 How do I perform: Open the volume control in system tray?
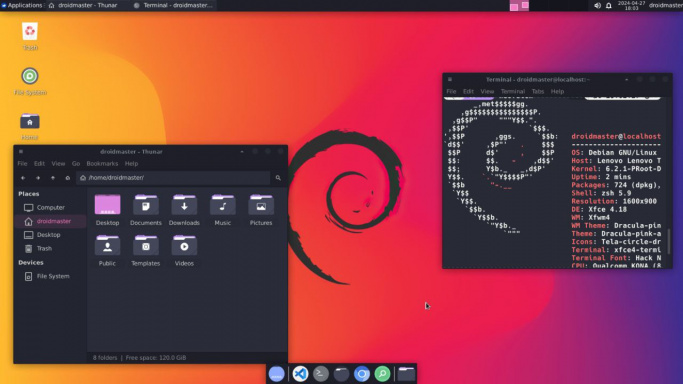click(x=597, y=5)
